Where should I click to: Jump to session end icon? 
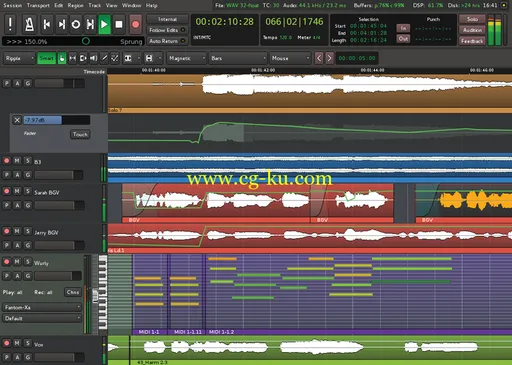[x=61, y=24]
